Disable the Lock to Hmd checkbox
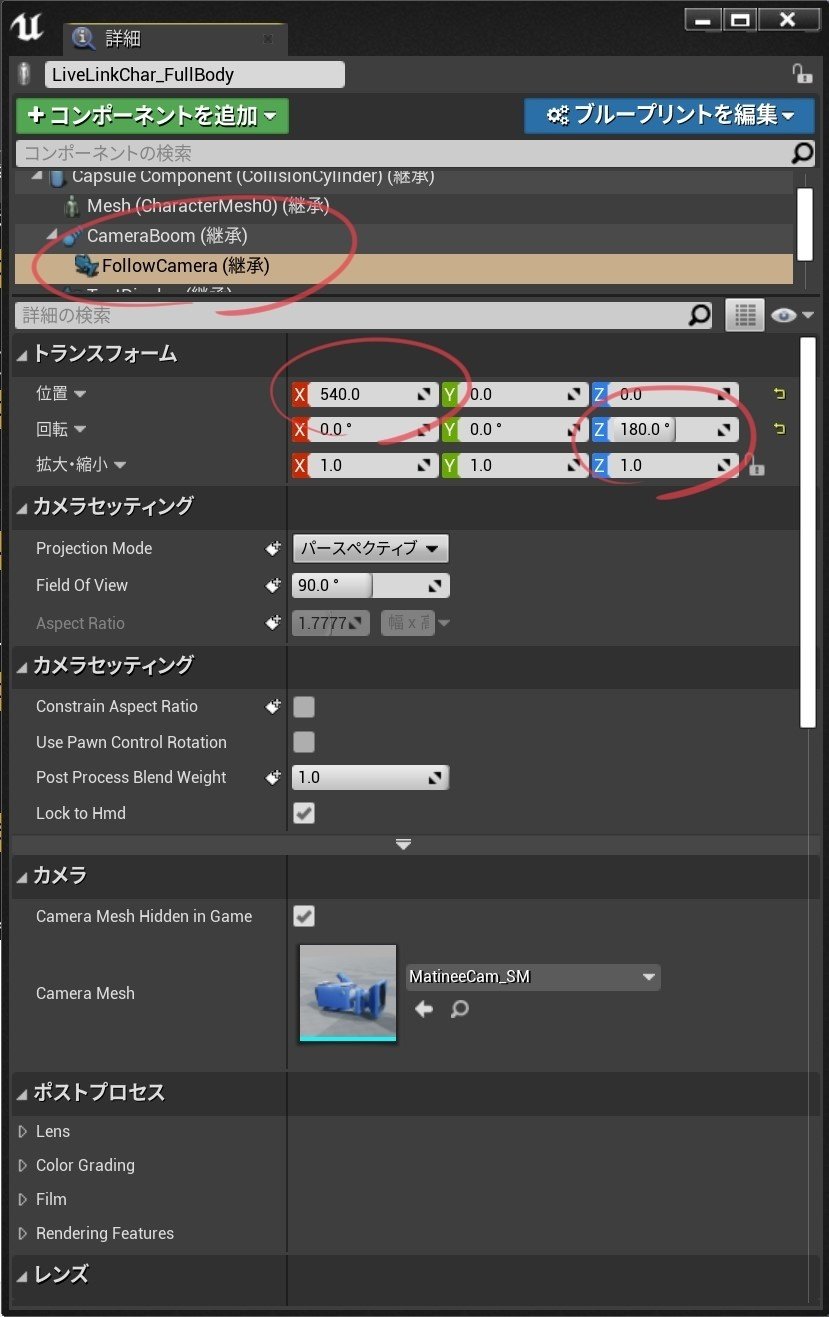This screenshot has width=829, height=1317. (304, 813)
